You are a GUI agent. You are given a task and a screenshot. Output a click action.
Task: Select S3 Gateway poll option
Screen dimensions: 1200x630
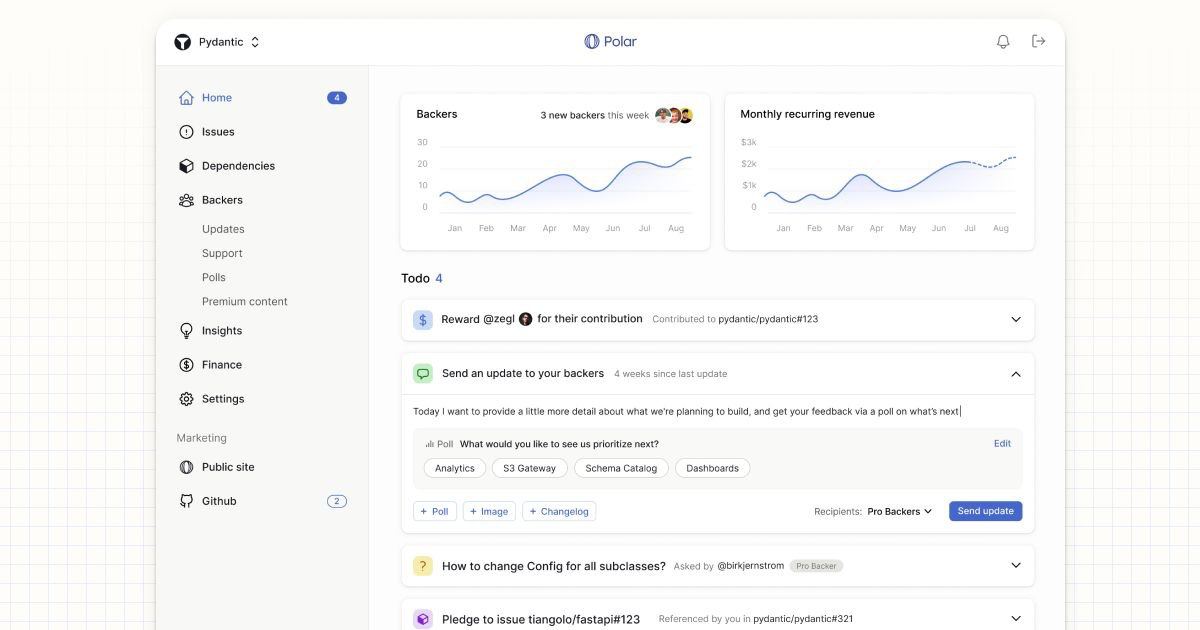point(529,468)
